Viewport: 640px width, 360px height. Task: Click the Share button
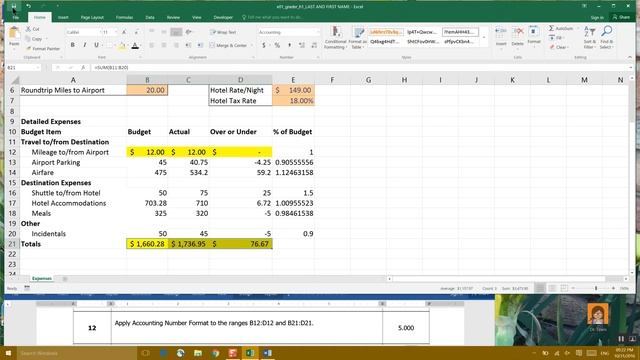[x=621, y=17]
